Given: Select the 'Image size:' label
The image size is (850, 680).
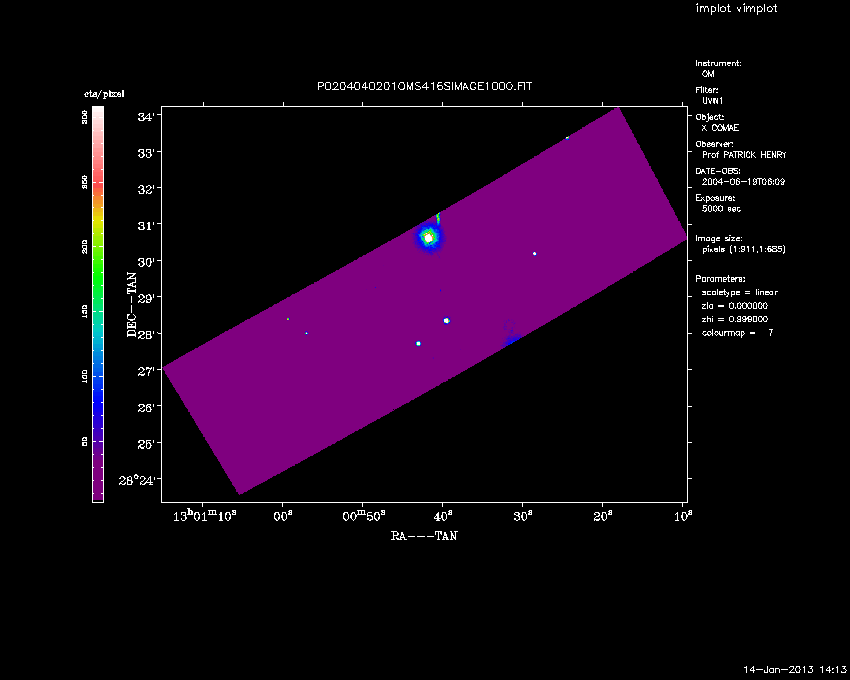Looking at the screenshot, I should point(719,239).
